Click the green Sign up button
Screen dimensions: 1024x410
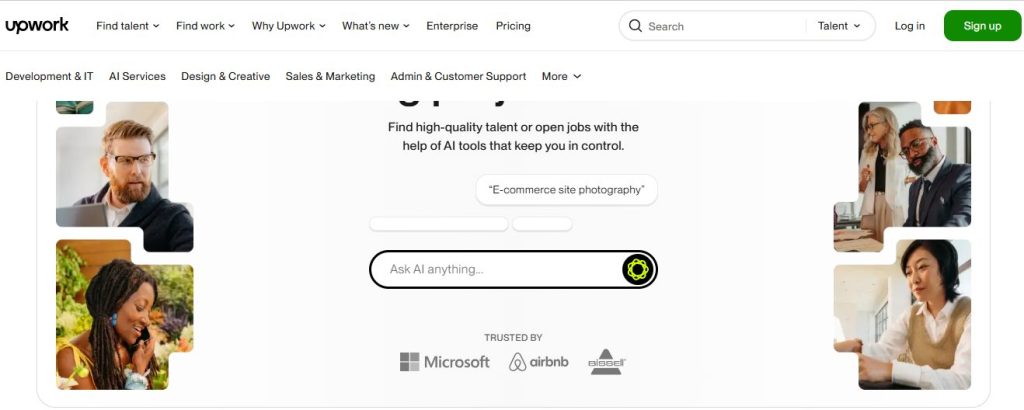click(982, 26)
